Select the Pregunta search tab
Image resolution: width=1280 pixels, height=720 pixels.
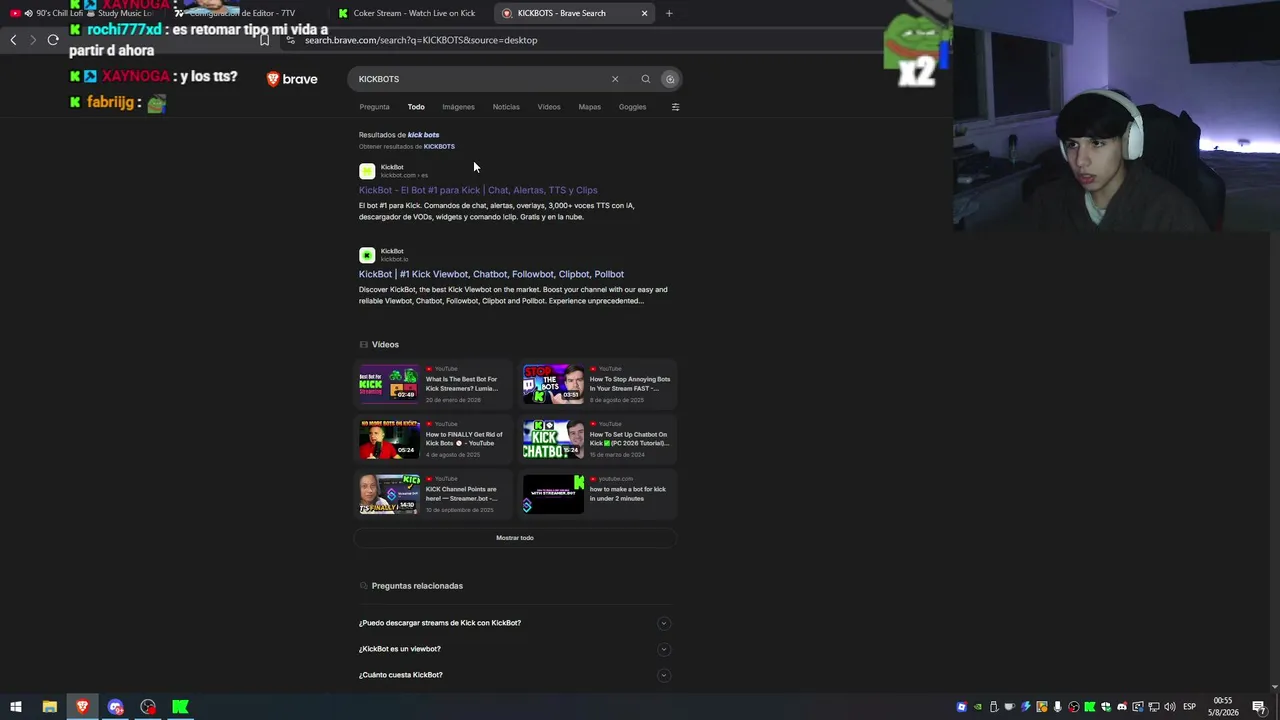tap(374, 107)
